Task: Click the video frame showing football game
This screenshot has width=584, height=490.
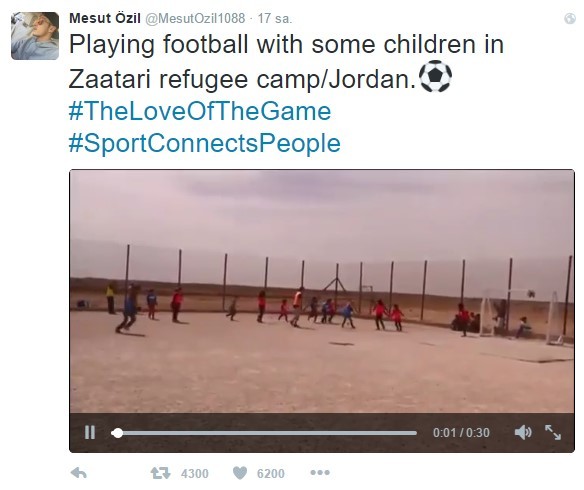Action: click(x=322, y=291)
